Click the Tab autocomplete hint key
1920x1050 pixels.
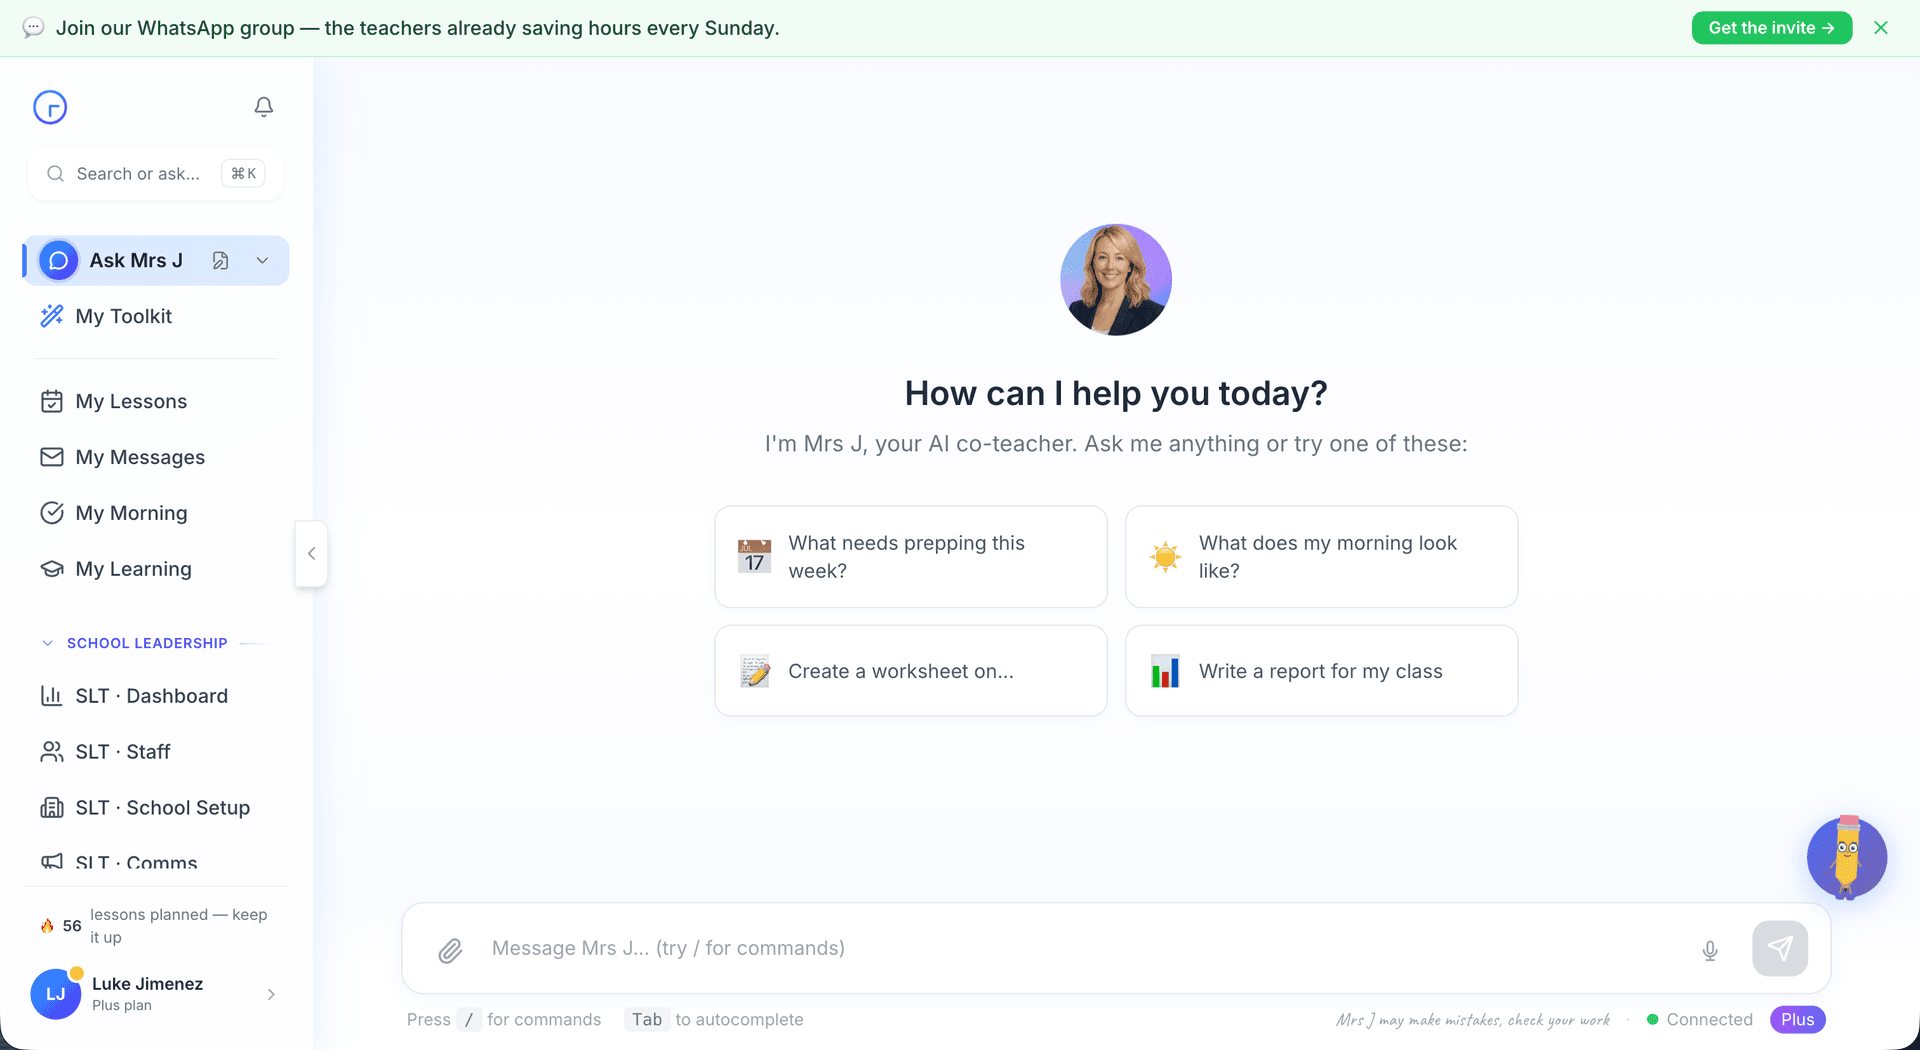[646, 1020]
